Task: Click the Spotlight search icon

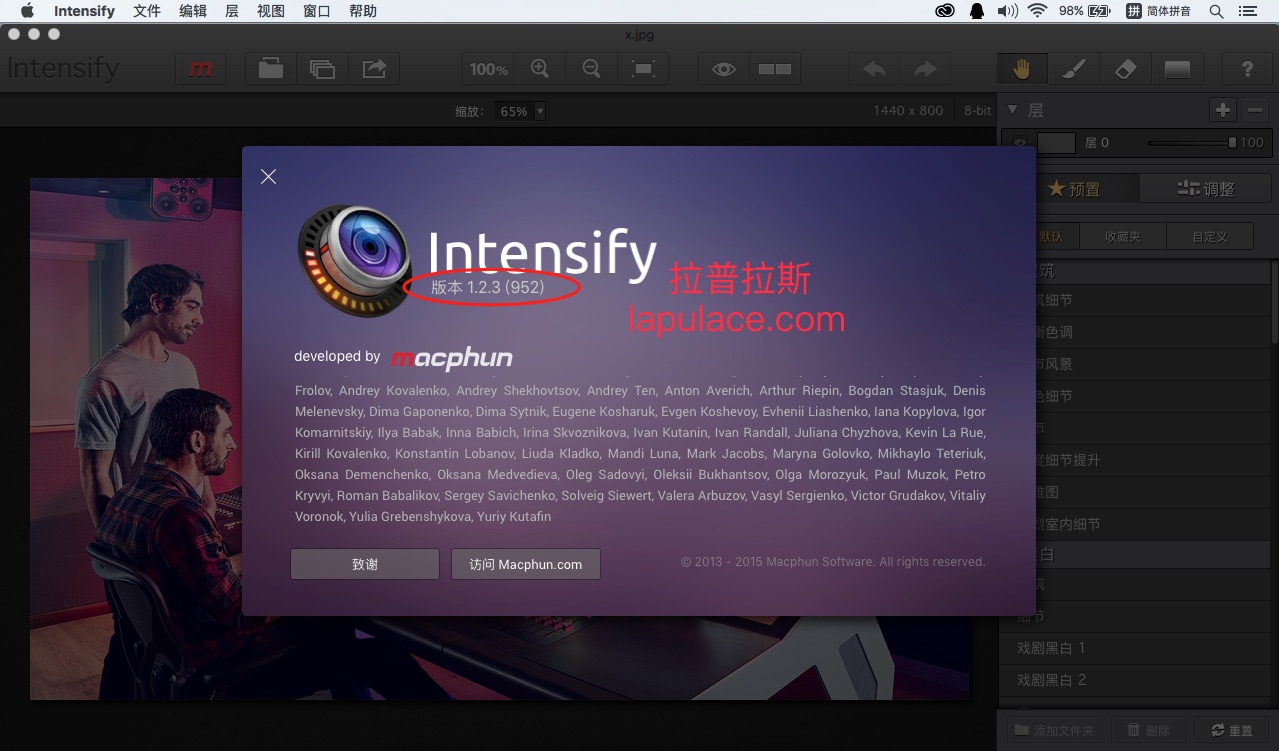Action: click(1216, 11)
